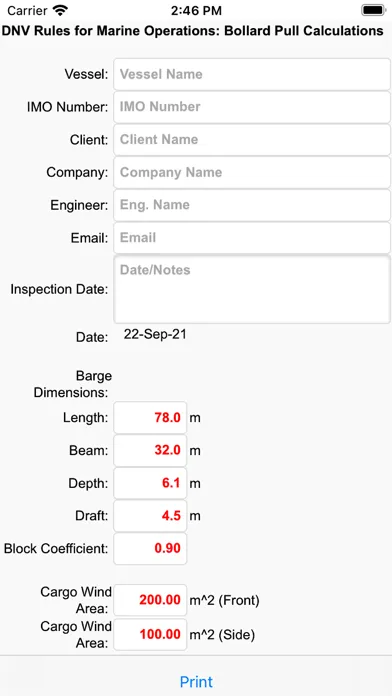Viewport: 392px width, 696px height.
Task: Select the Client Name field
Action: point(252,139)
